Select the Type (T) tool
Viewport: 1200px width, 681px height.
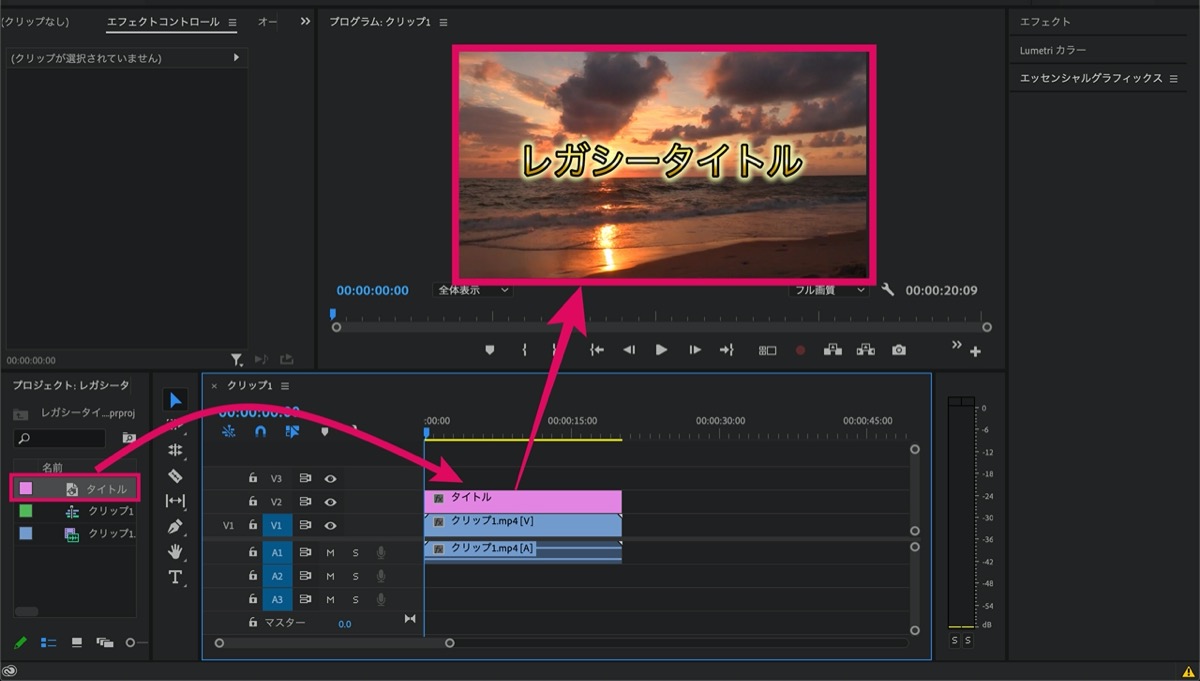click(x=176, y=577)
